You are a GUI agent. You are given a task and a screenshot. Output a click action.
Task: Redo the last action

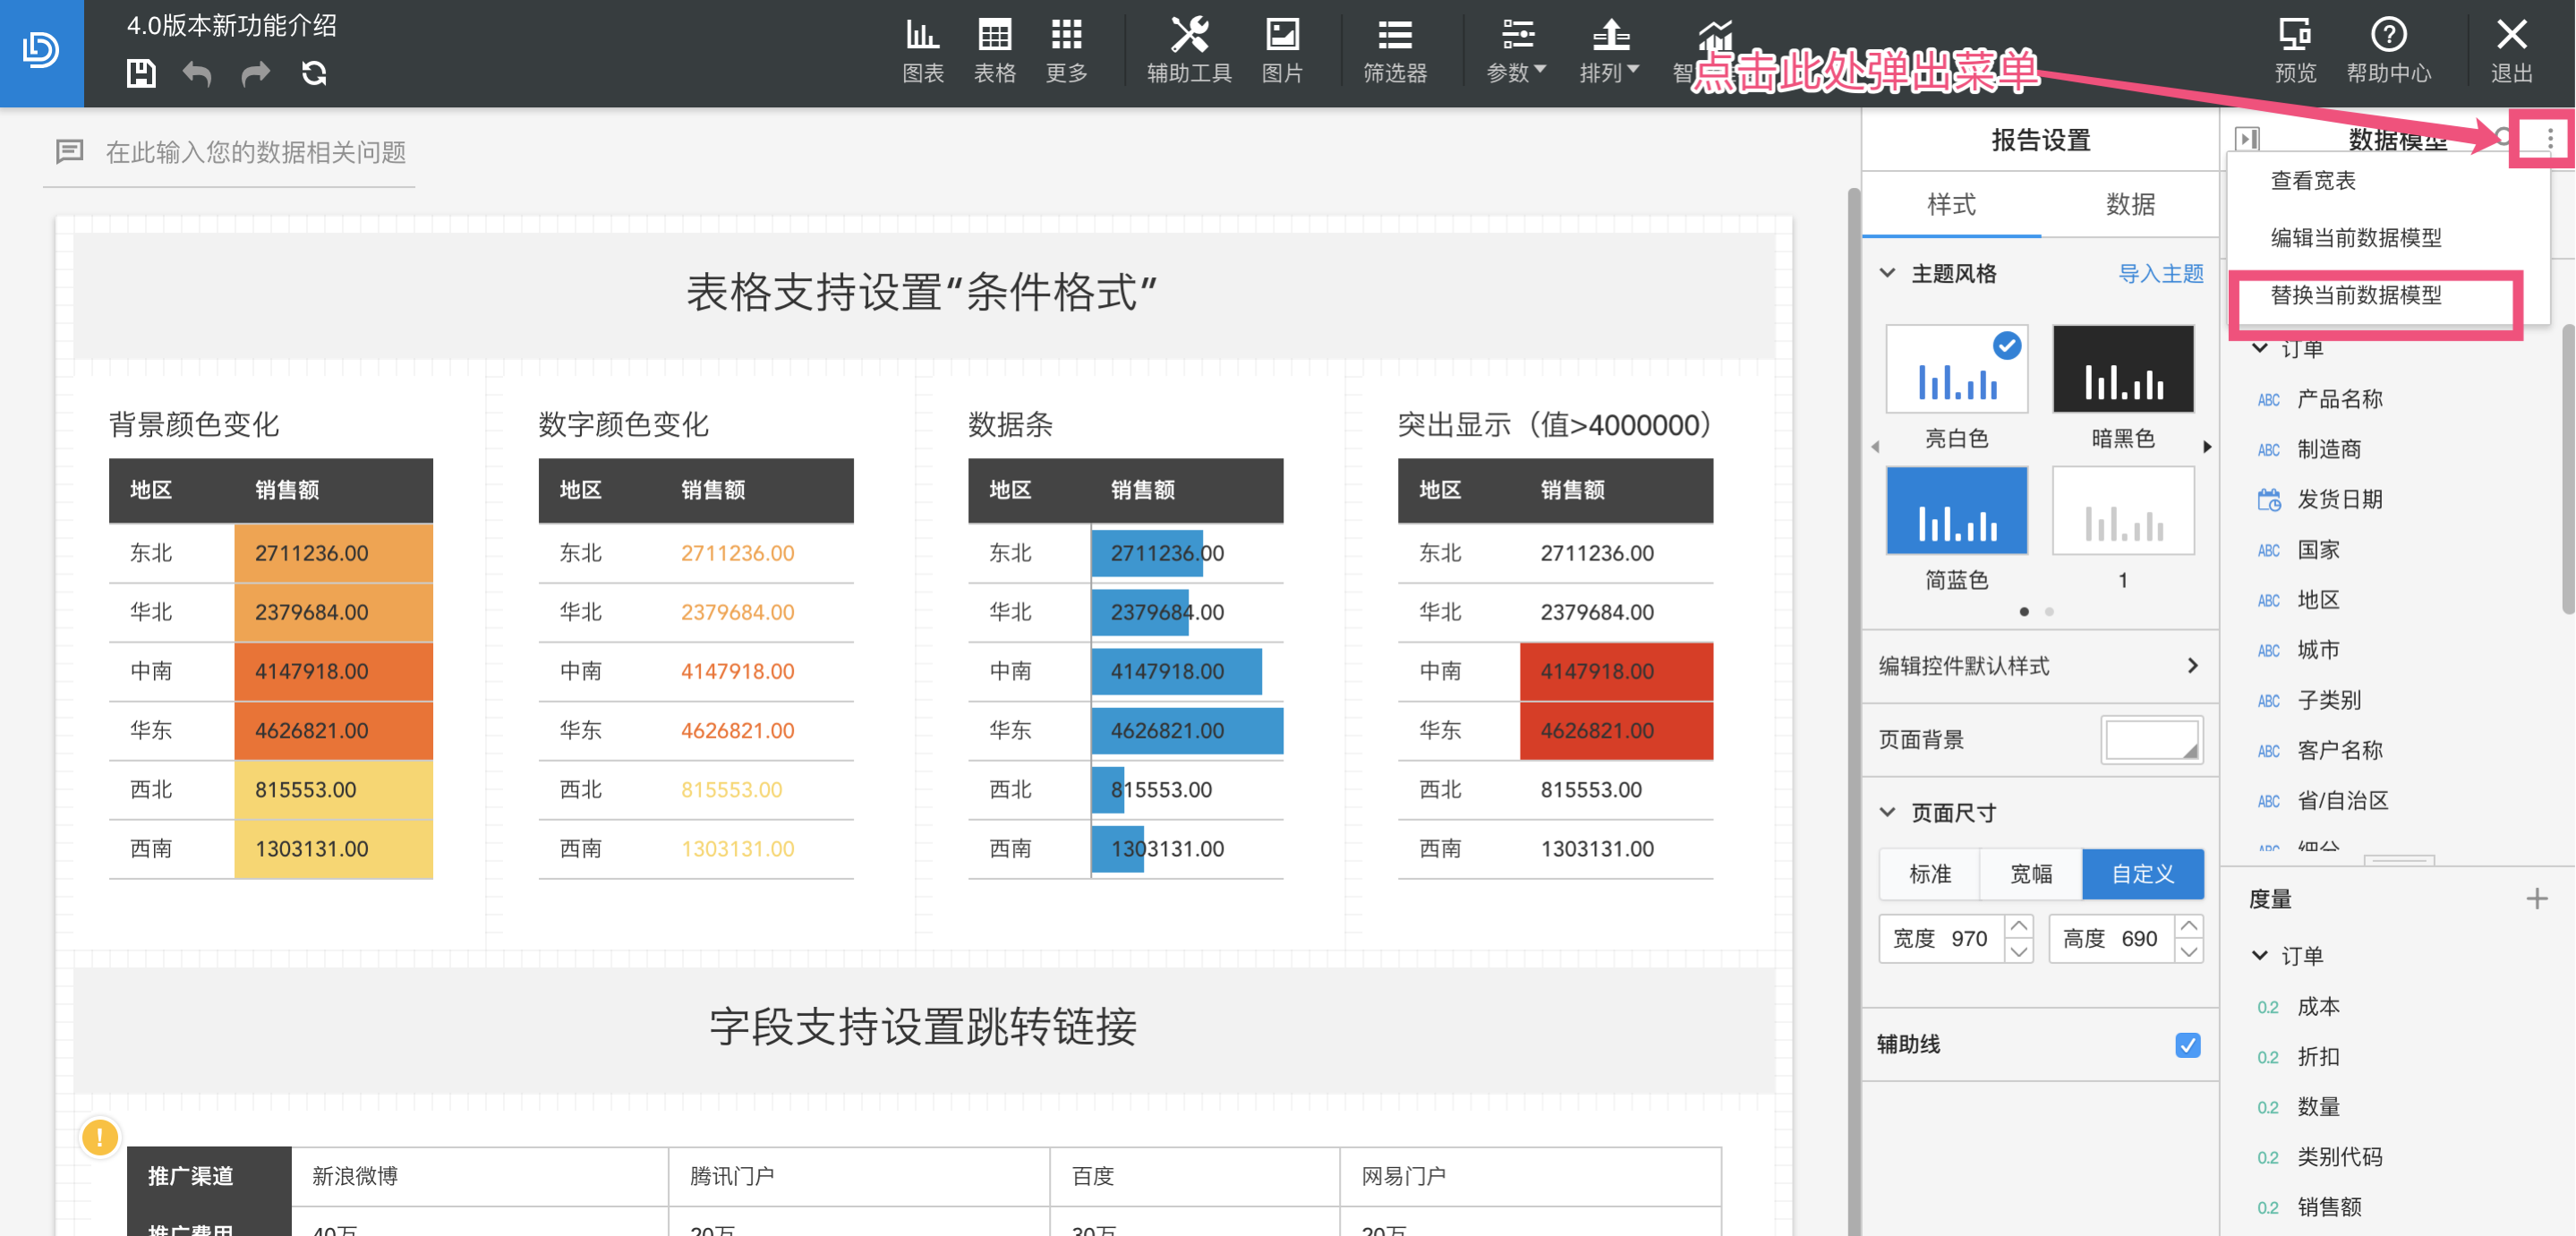256,73
